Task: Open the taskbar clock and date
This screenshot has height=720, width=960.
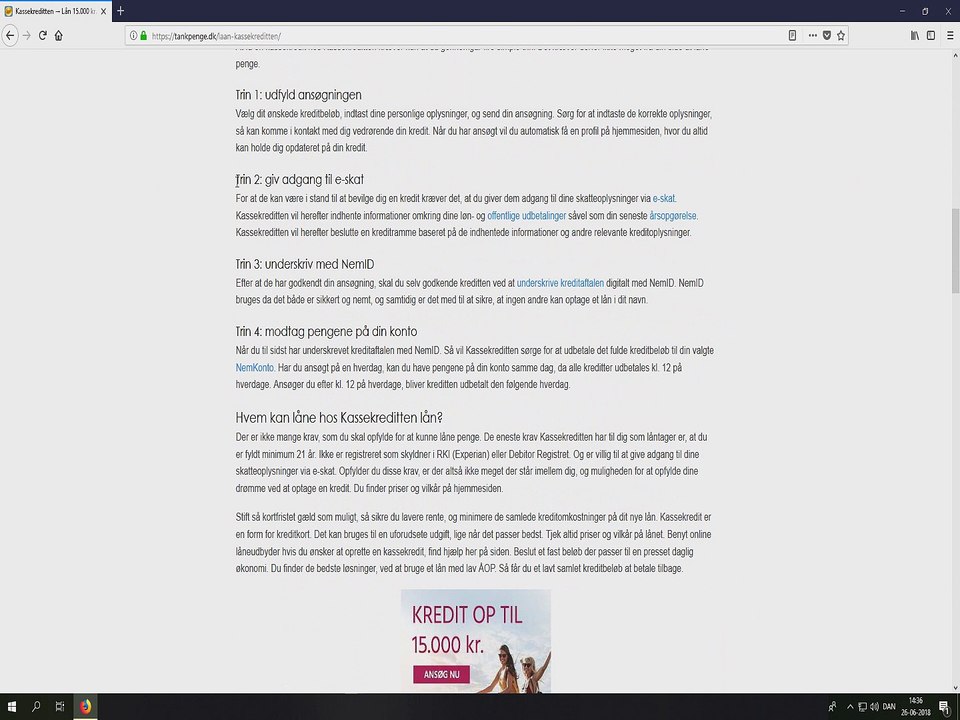Action: pyautogui.click(x=915, y=707)
